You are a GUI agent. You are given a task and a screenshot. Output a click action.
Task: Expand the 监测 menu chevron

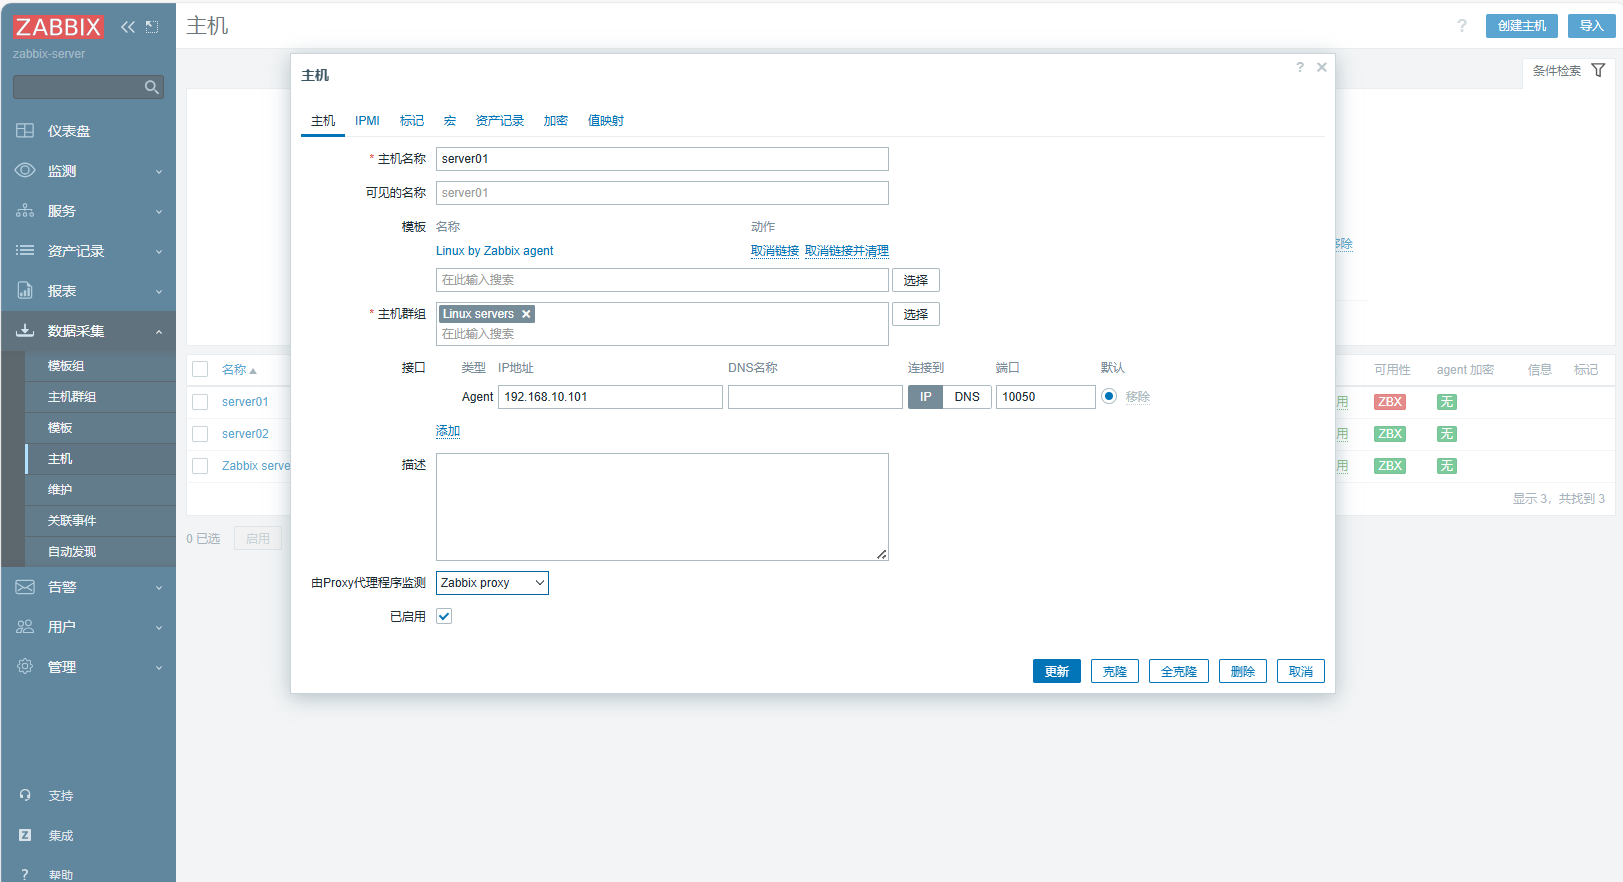159,172
